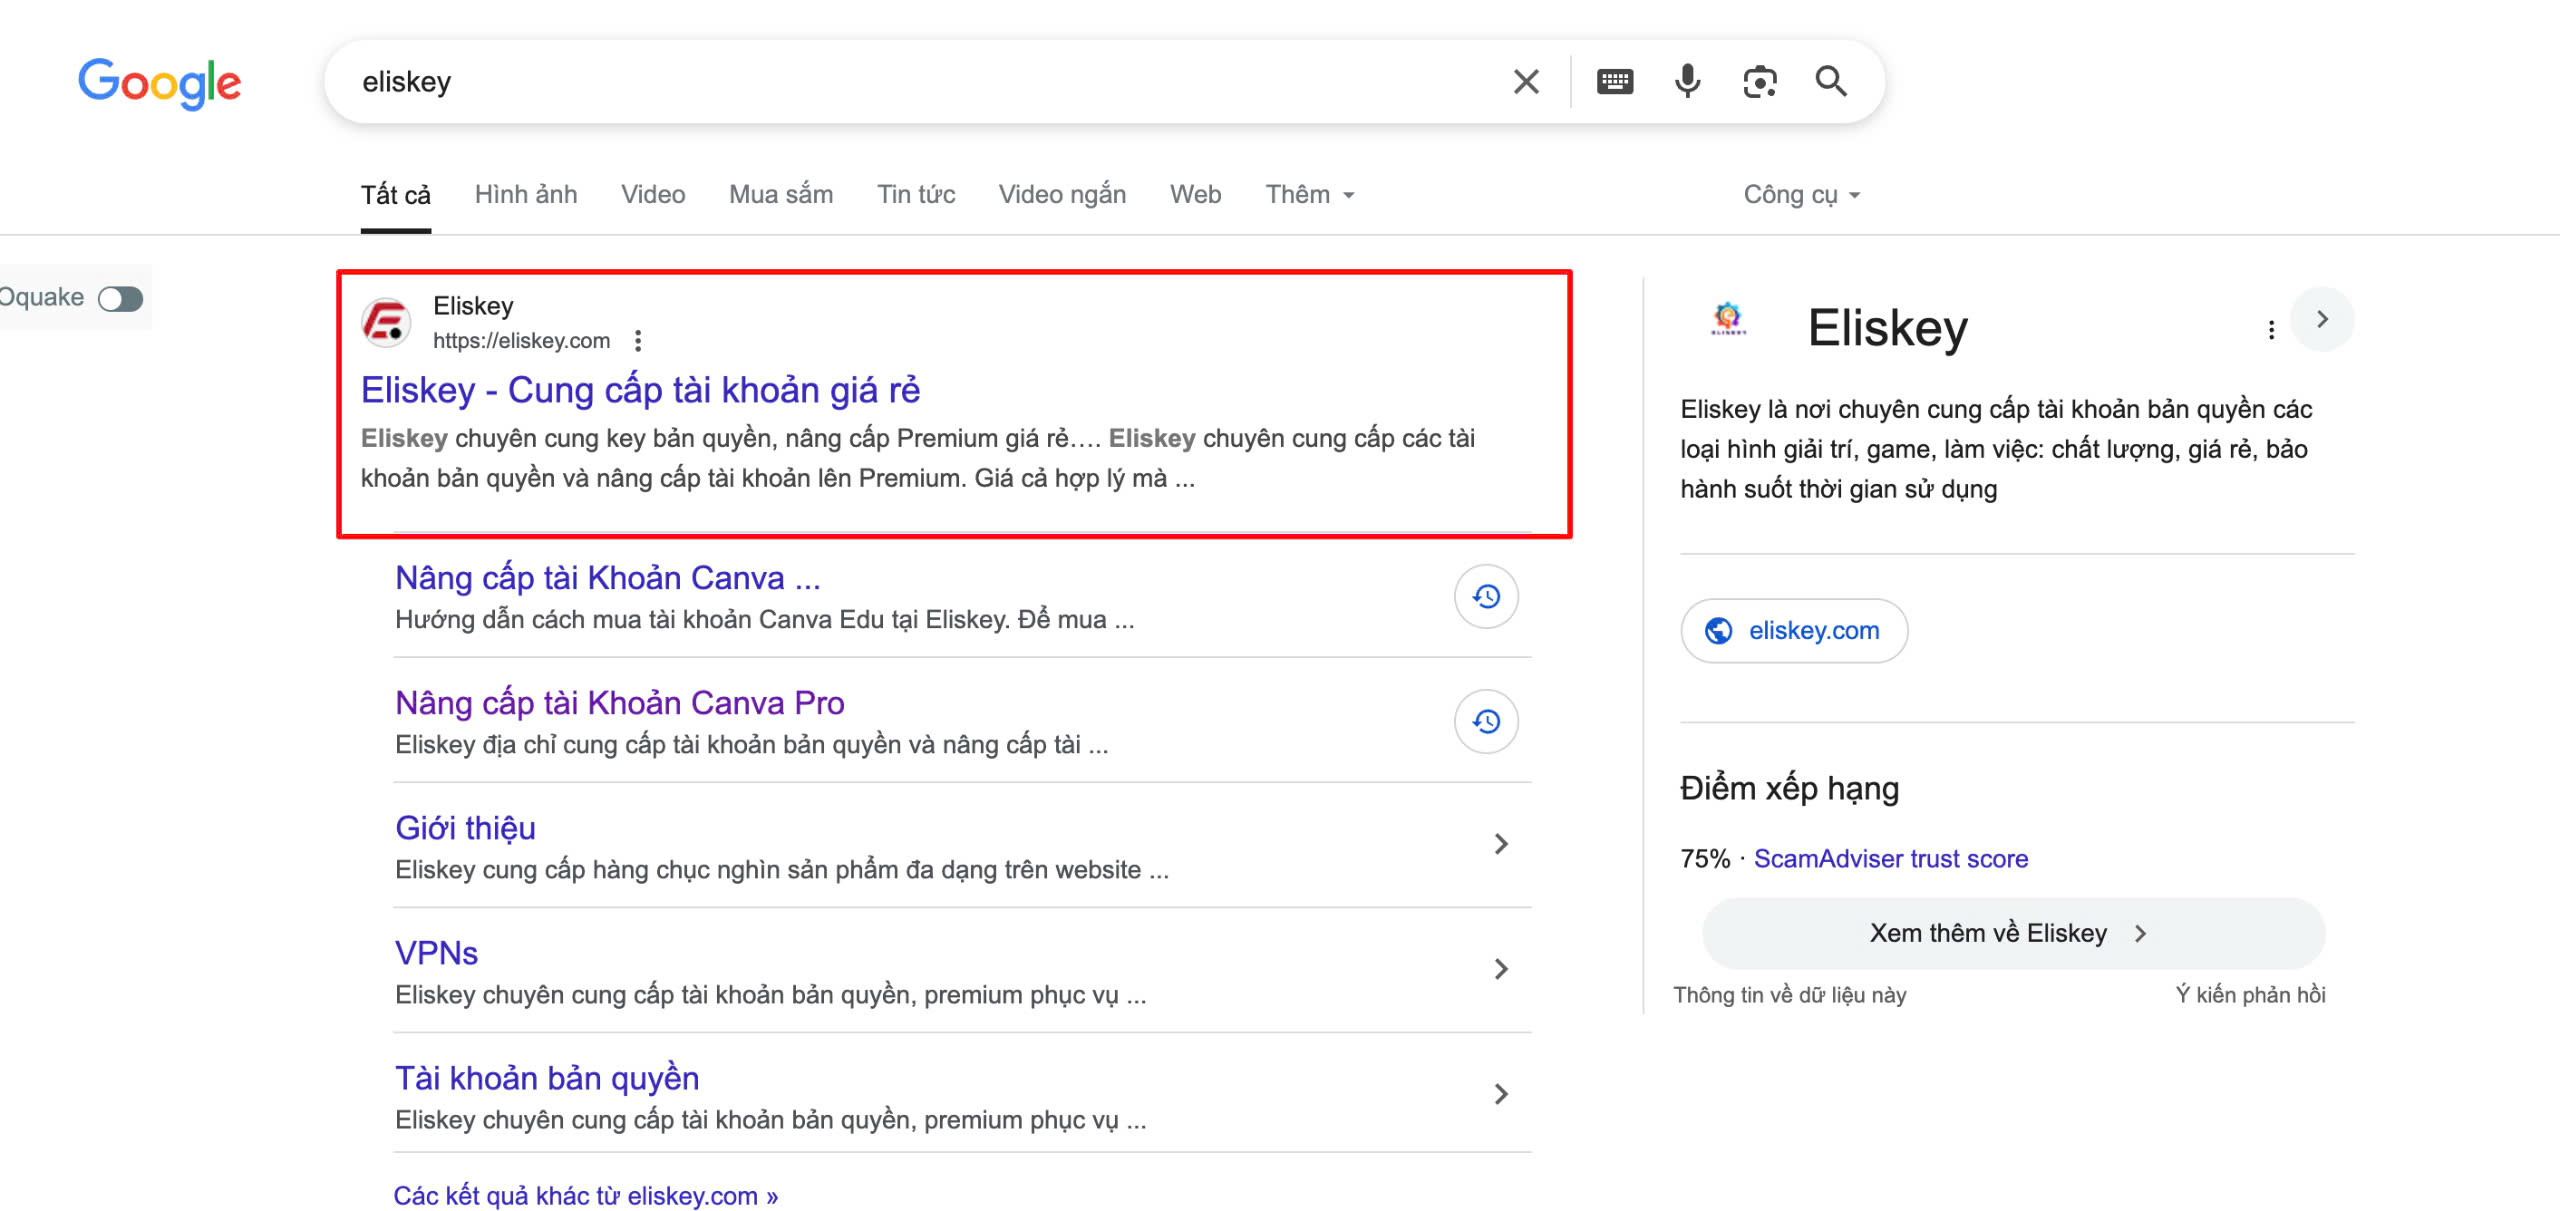The image size is (2560, 1211).
Task: Click the Eliskey heading in the knowledge panel
Action: click(x=1888, y=328)
